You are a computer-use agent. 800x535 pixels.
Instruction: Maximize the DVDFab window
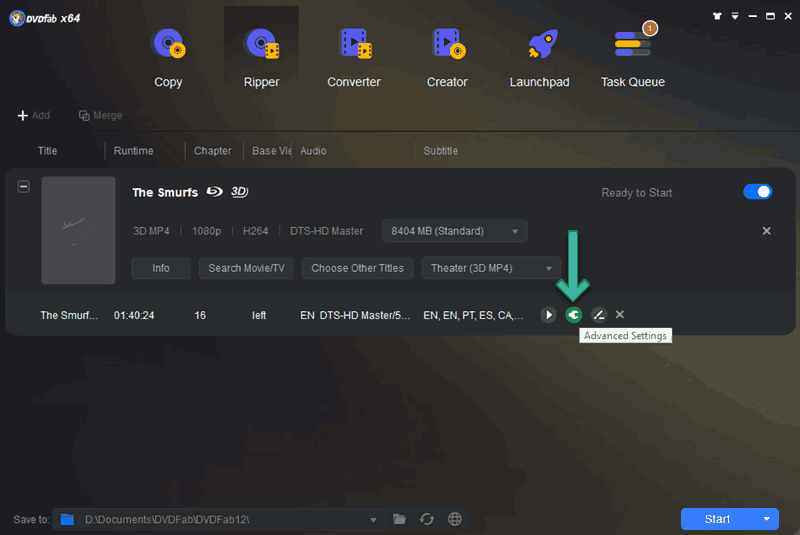click(x=770, y=16)
